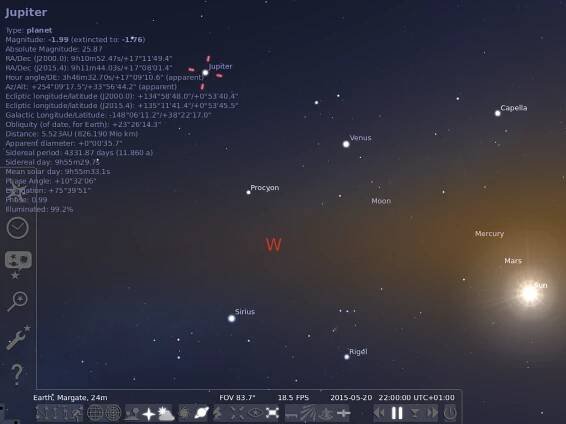
Task: Hide planet labels with Saturn icon
Action: coord(201,413)
